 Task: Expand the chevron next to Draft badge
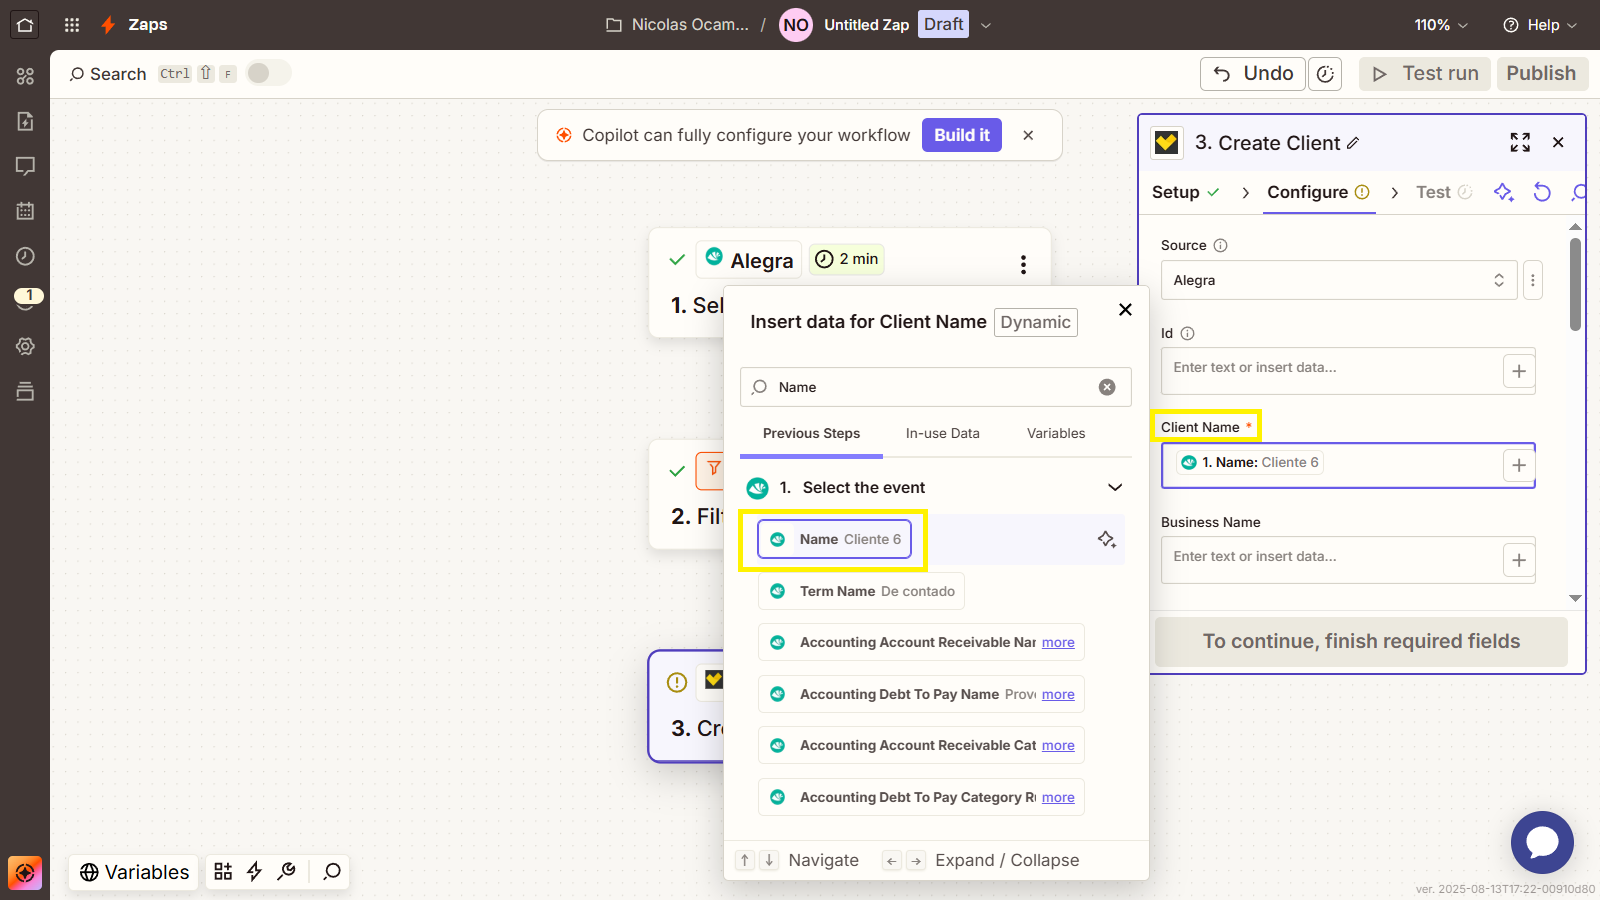click(x=986, y=25)
